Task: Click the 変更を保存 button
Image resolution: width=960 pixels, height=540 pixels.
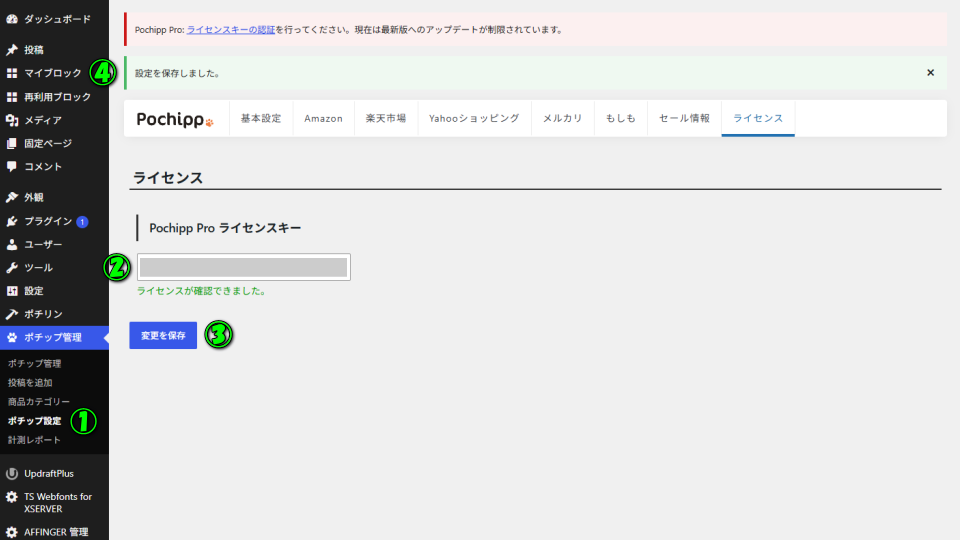Action: pos(163,336)
